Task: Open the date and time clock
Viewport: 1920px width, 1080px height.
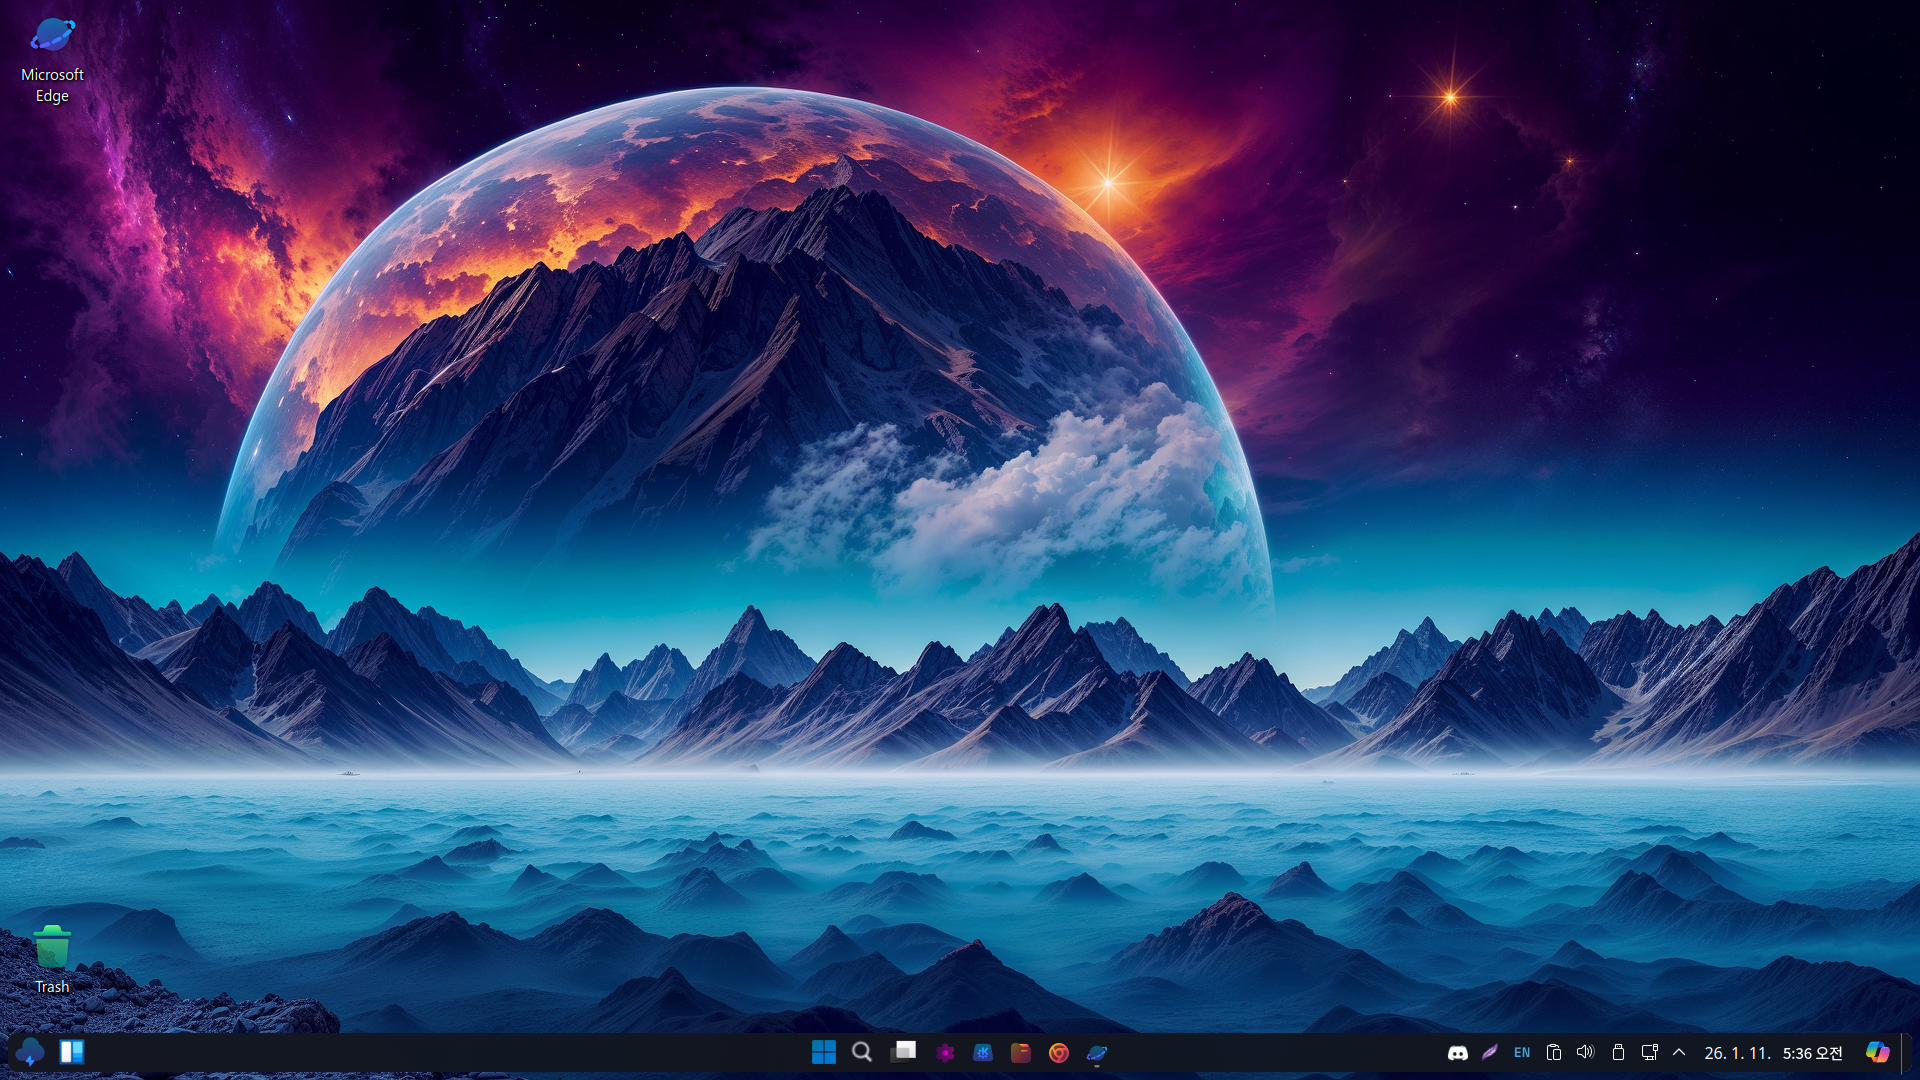Action: tap(1773, 1053)
